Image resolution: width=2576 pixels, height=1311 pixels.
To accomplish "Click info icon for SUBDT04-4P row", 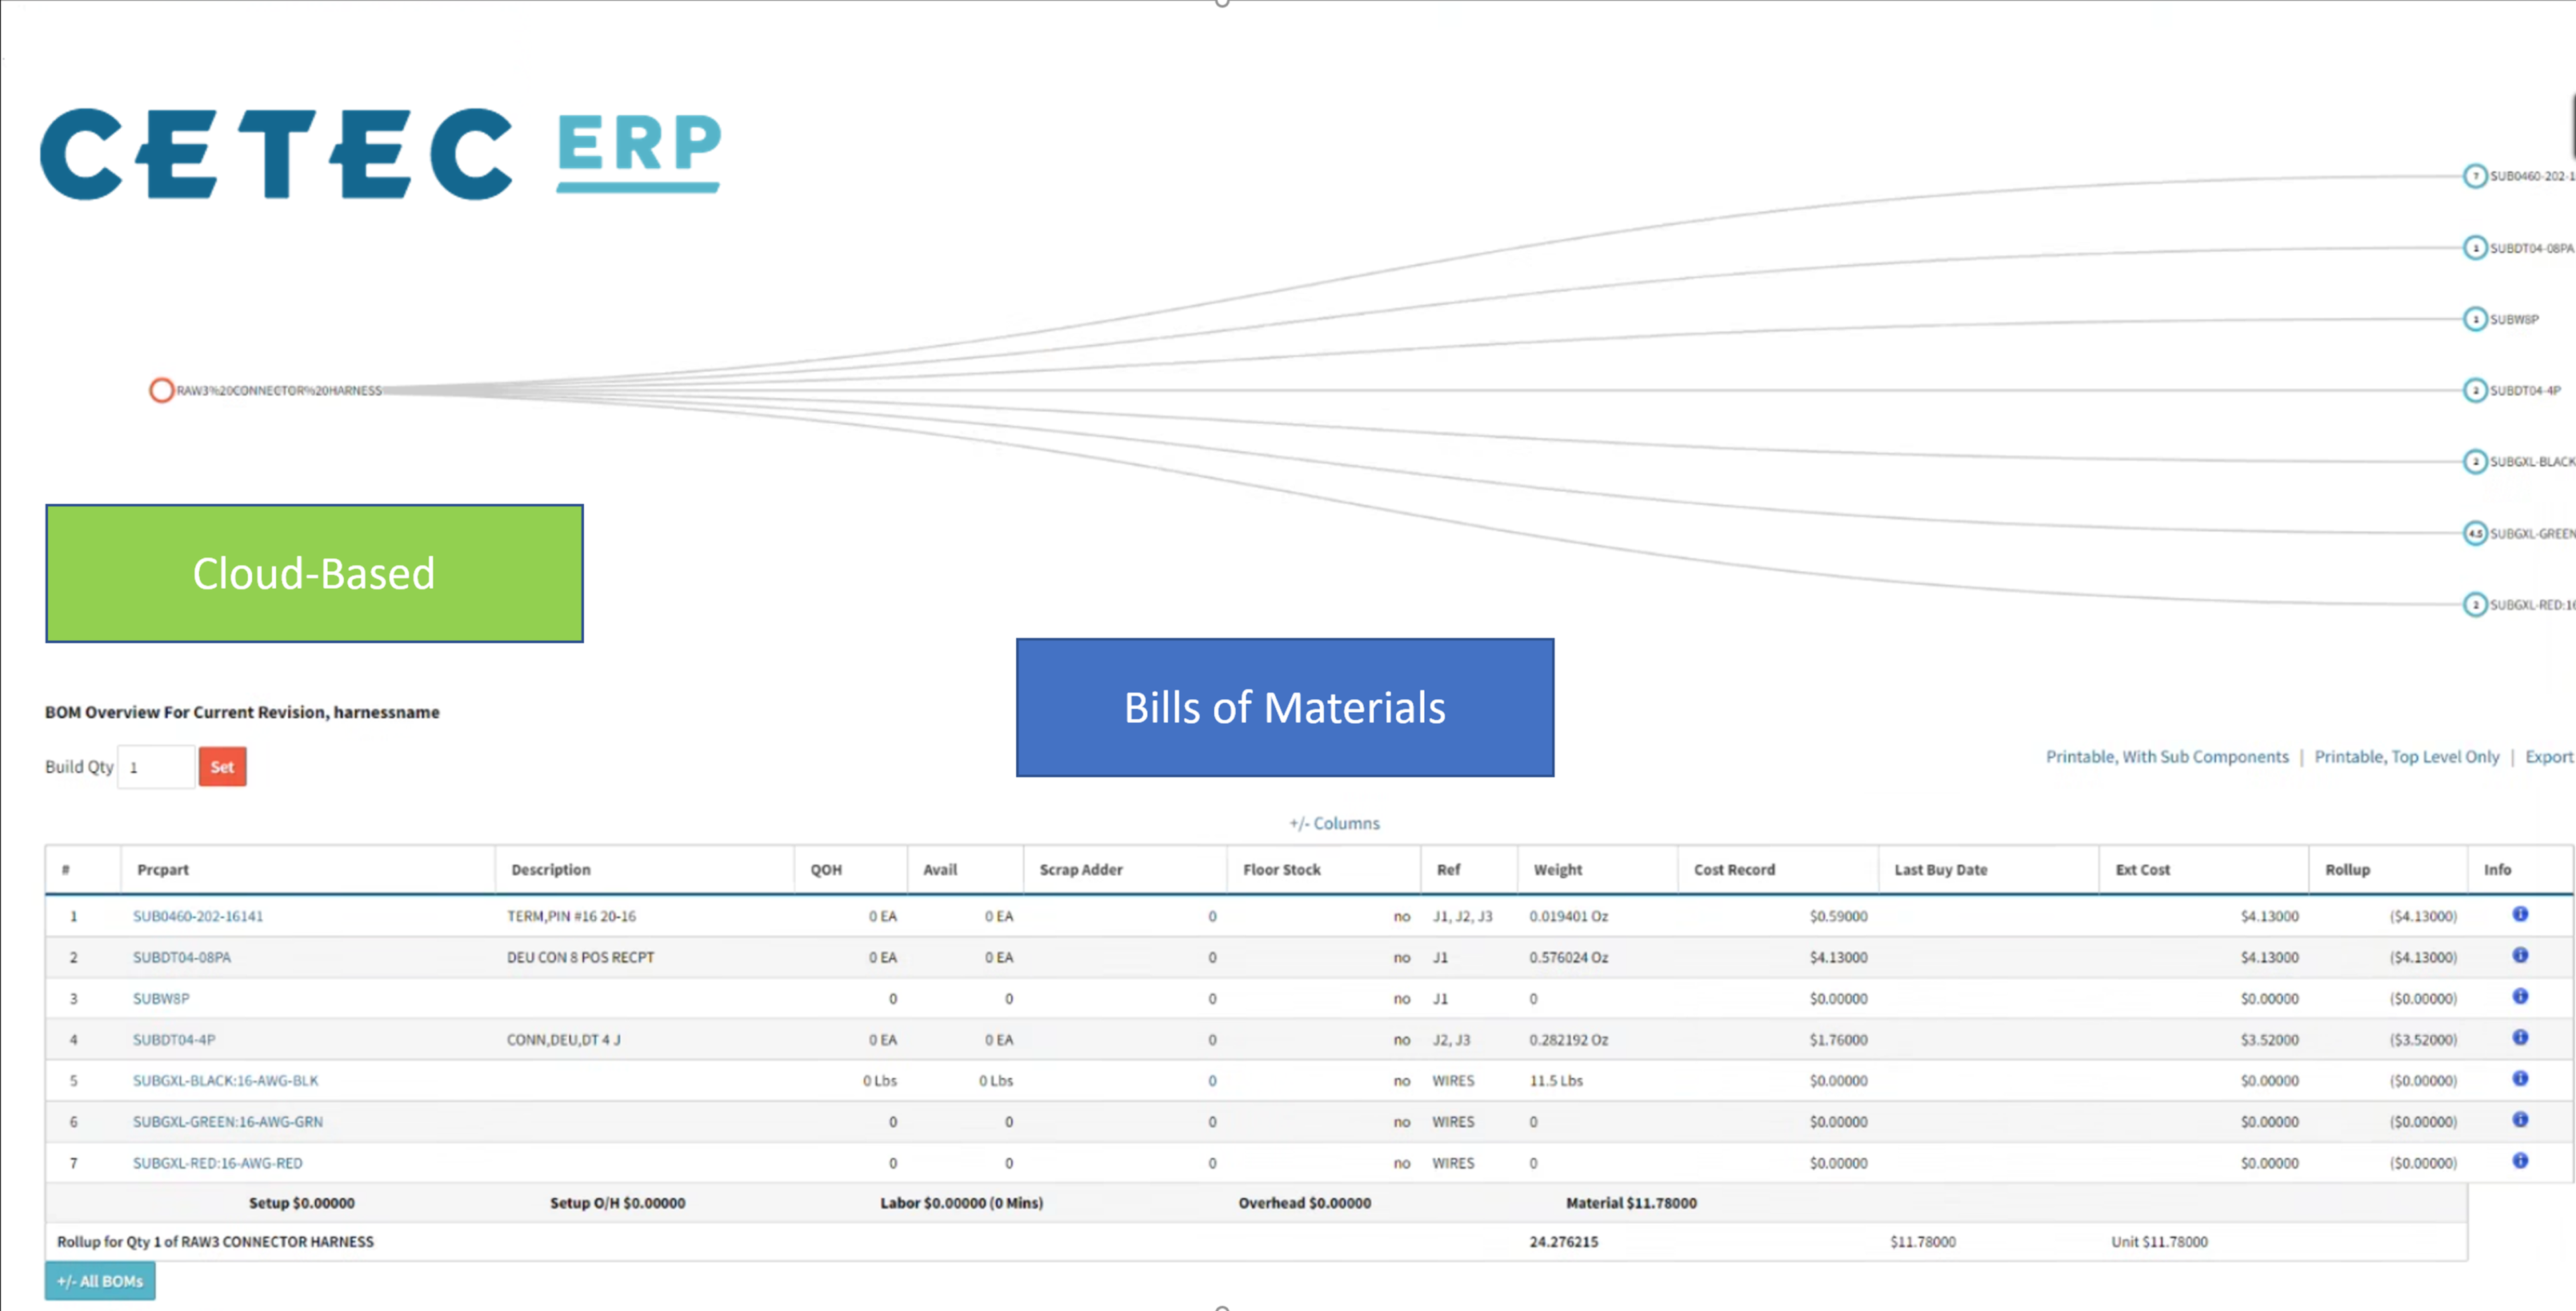I will [x=2520, y=1037].
